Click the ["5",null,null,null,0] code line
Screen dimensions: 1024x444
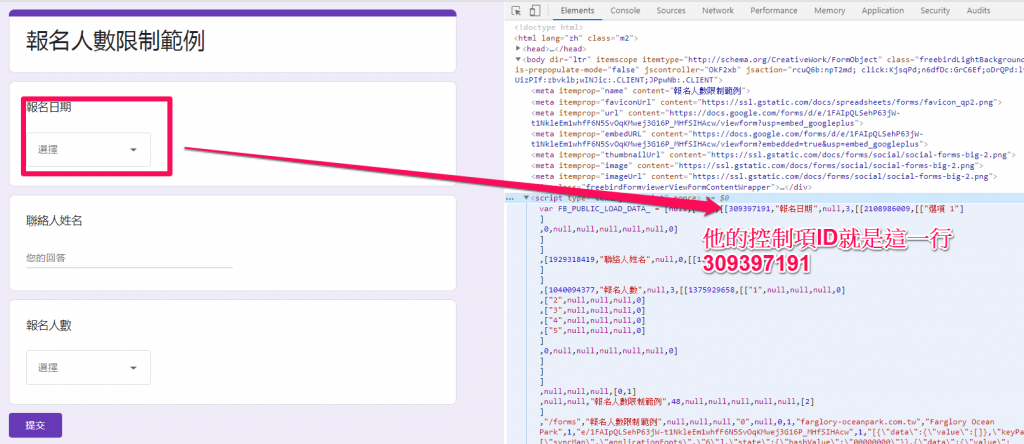point(592,330)
